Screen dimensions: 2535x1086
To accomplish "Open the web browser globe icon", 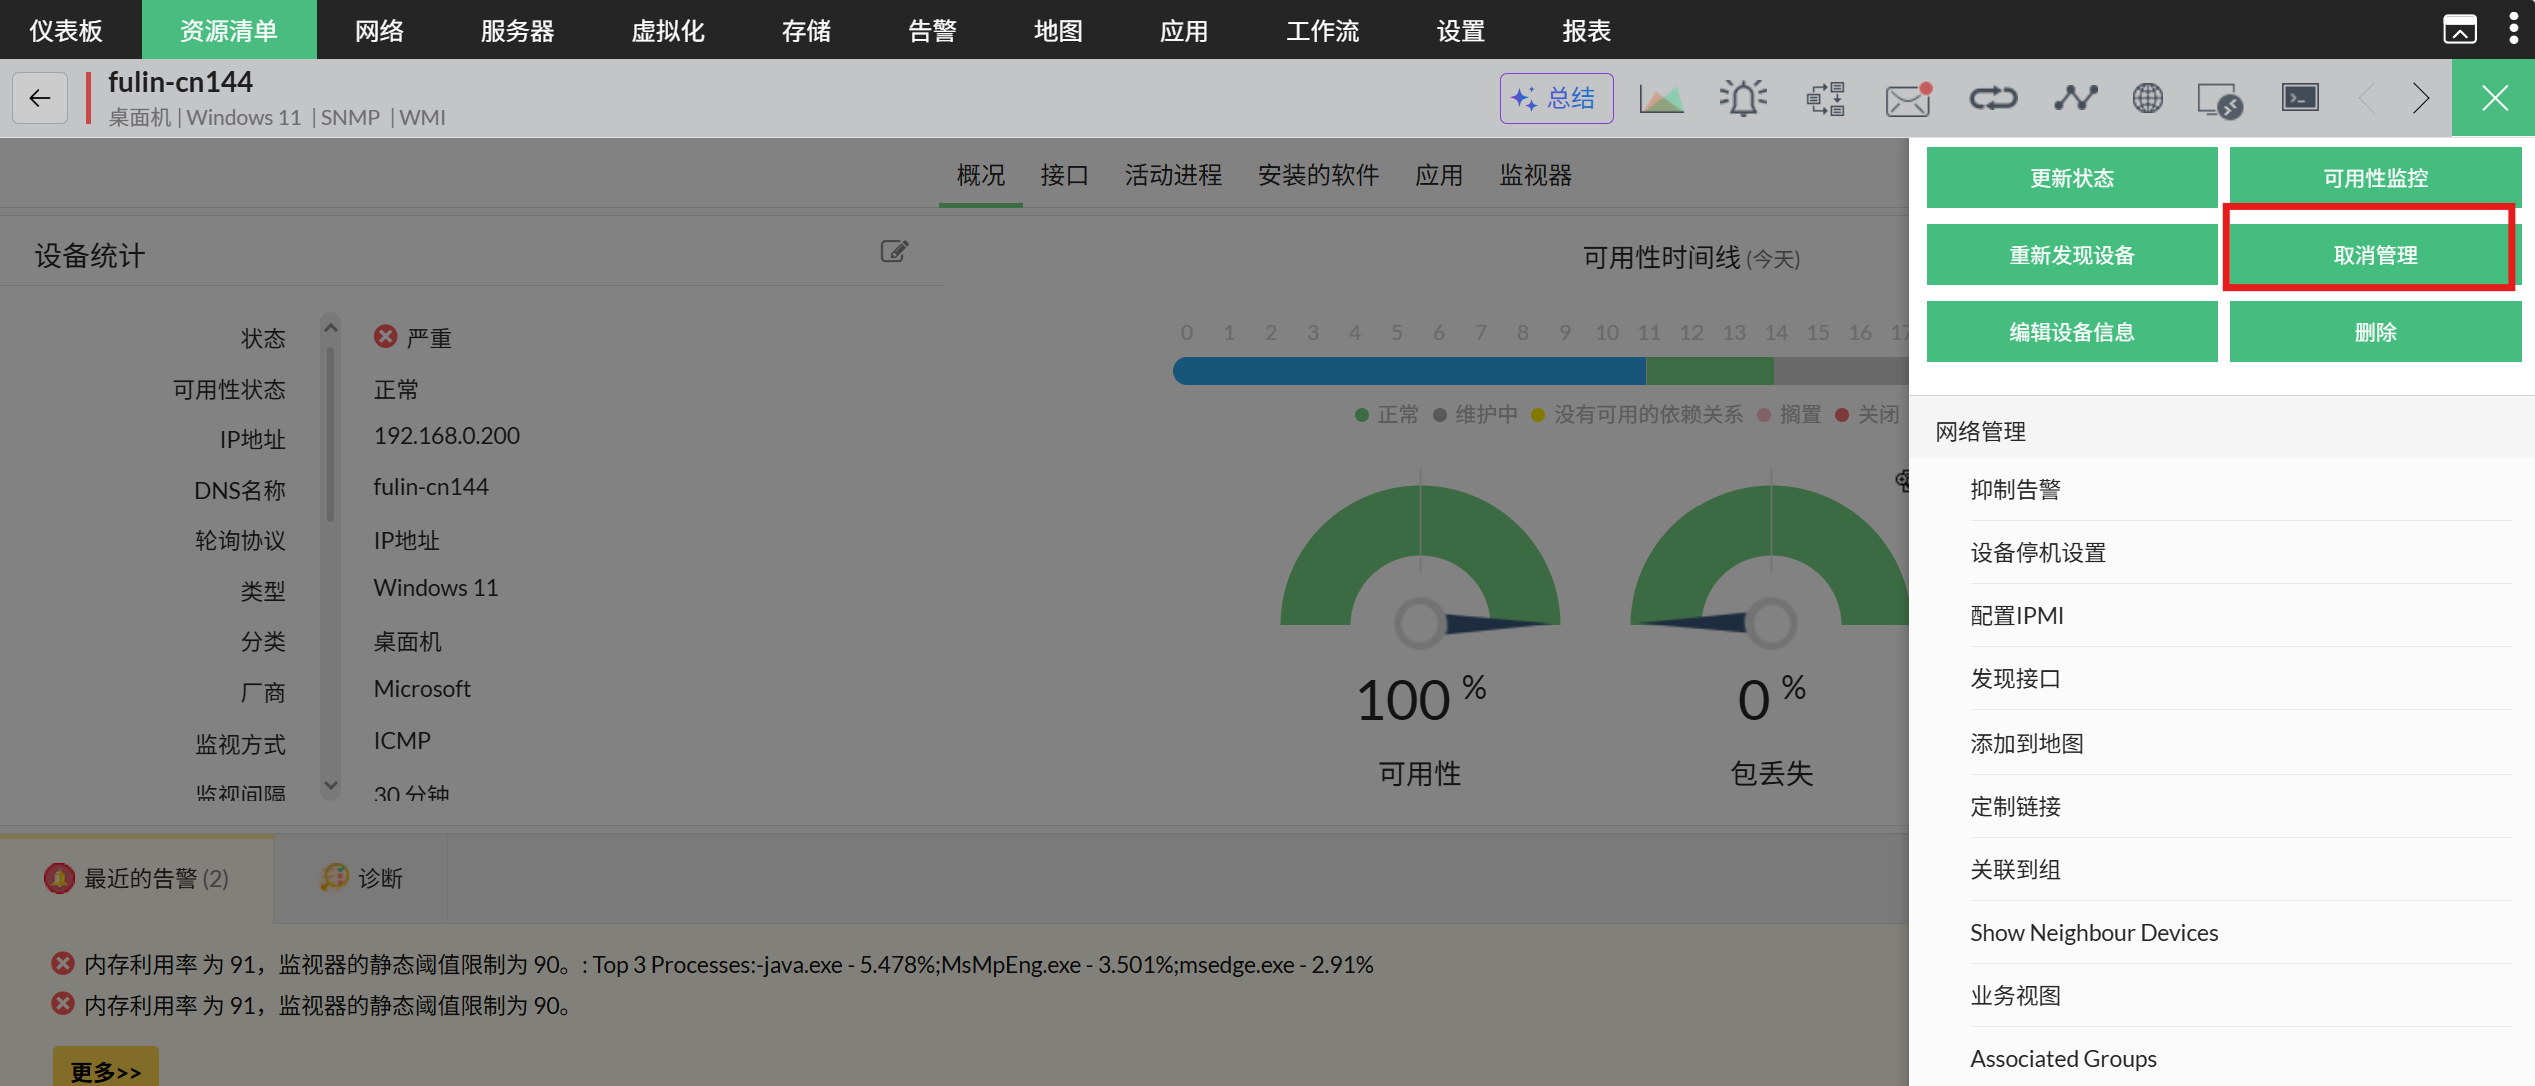I will tap(2147, 98).
